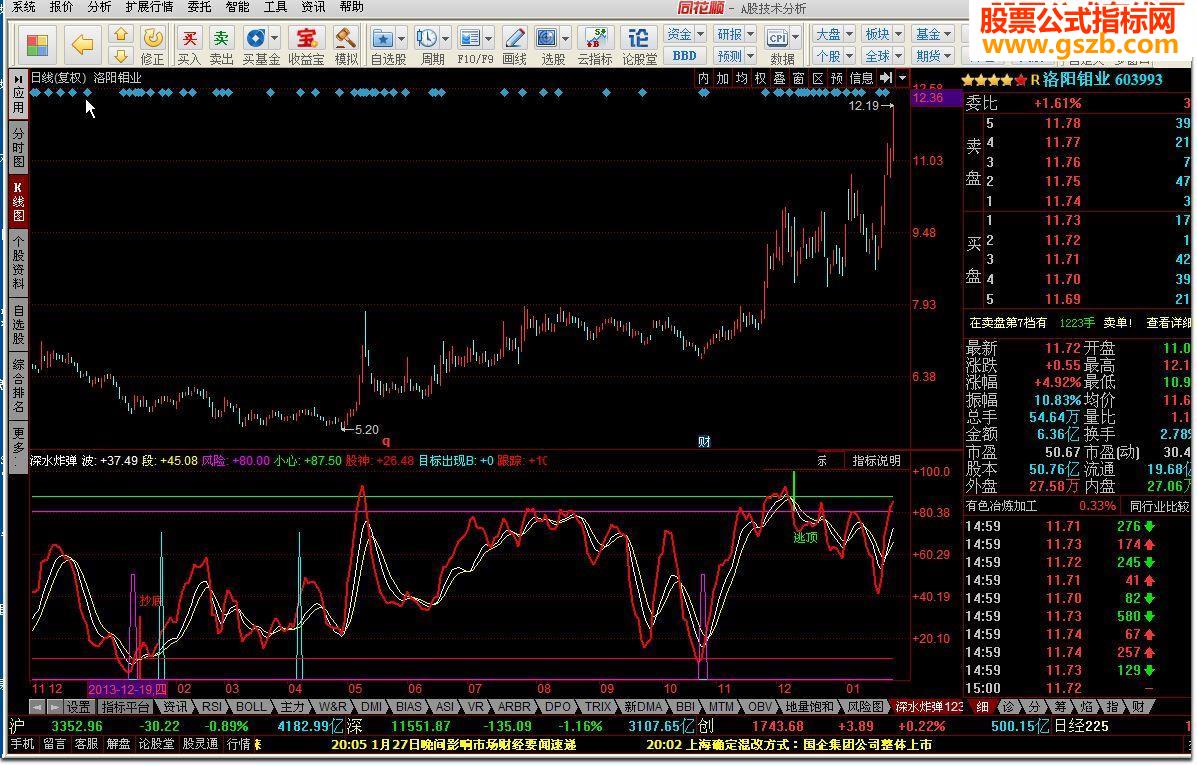Switch to the BOLL indicator tab
This screenshot has width=1197, height=765.
(251, 707)
